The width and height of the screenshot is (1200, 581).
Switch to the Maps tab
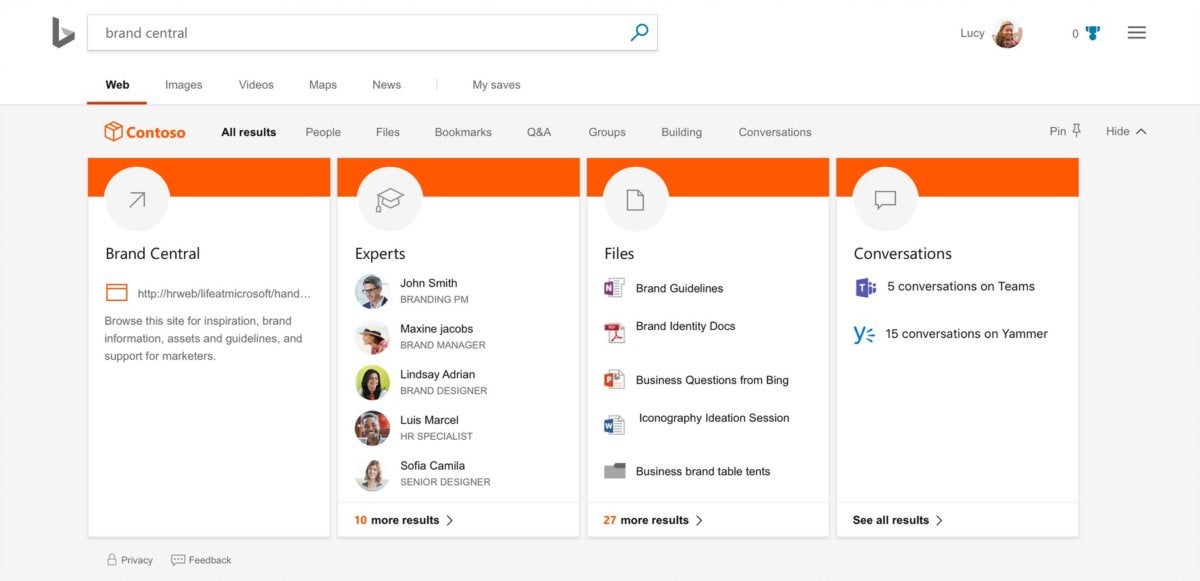click(x=323, y=85)
